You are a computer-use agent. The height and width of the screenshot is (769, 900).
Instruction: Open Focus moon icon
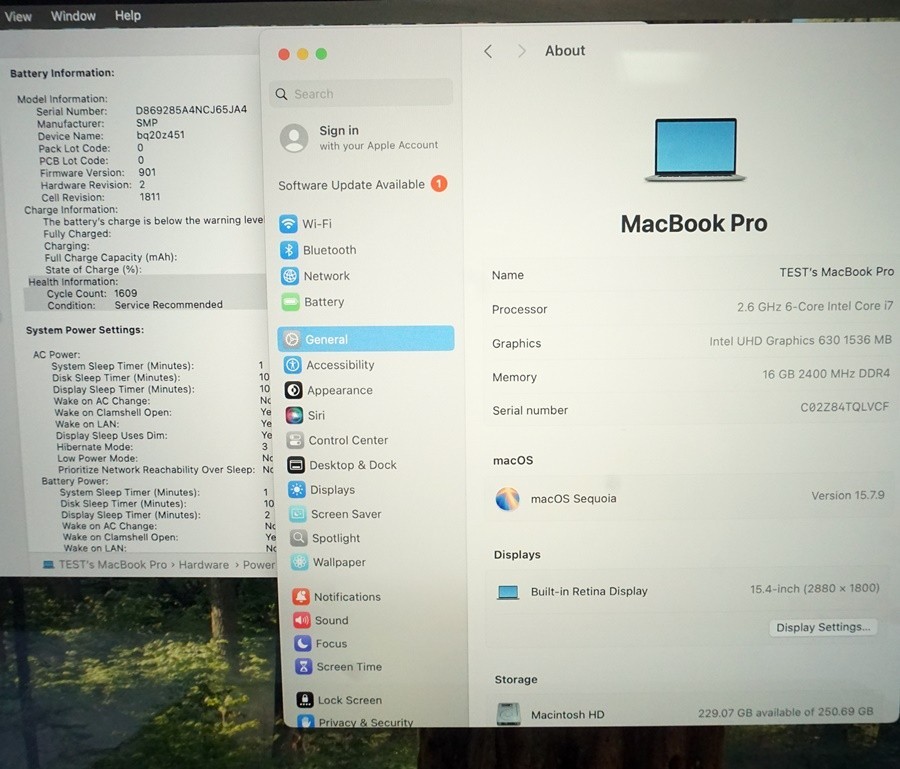point(302,643)
